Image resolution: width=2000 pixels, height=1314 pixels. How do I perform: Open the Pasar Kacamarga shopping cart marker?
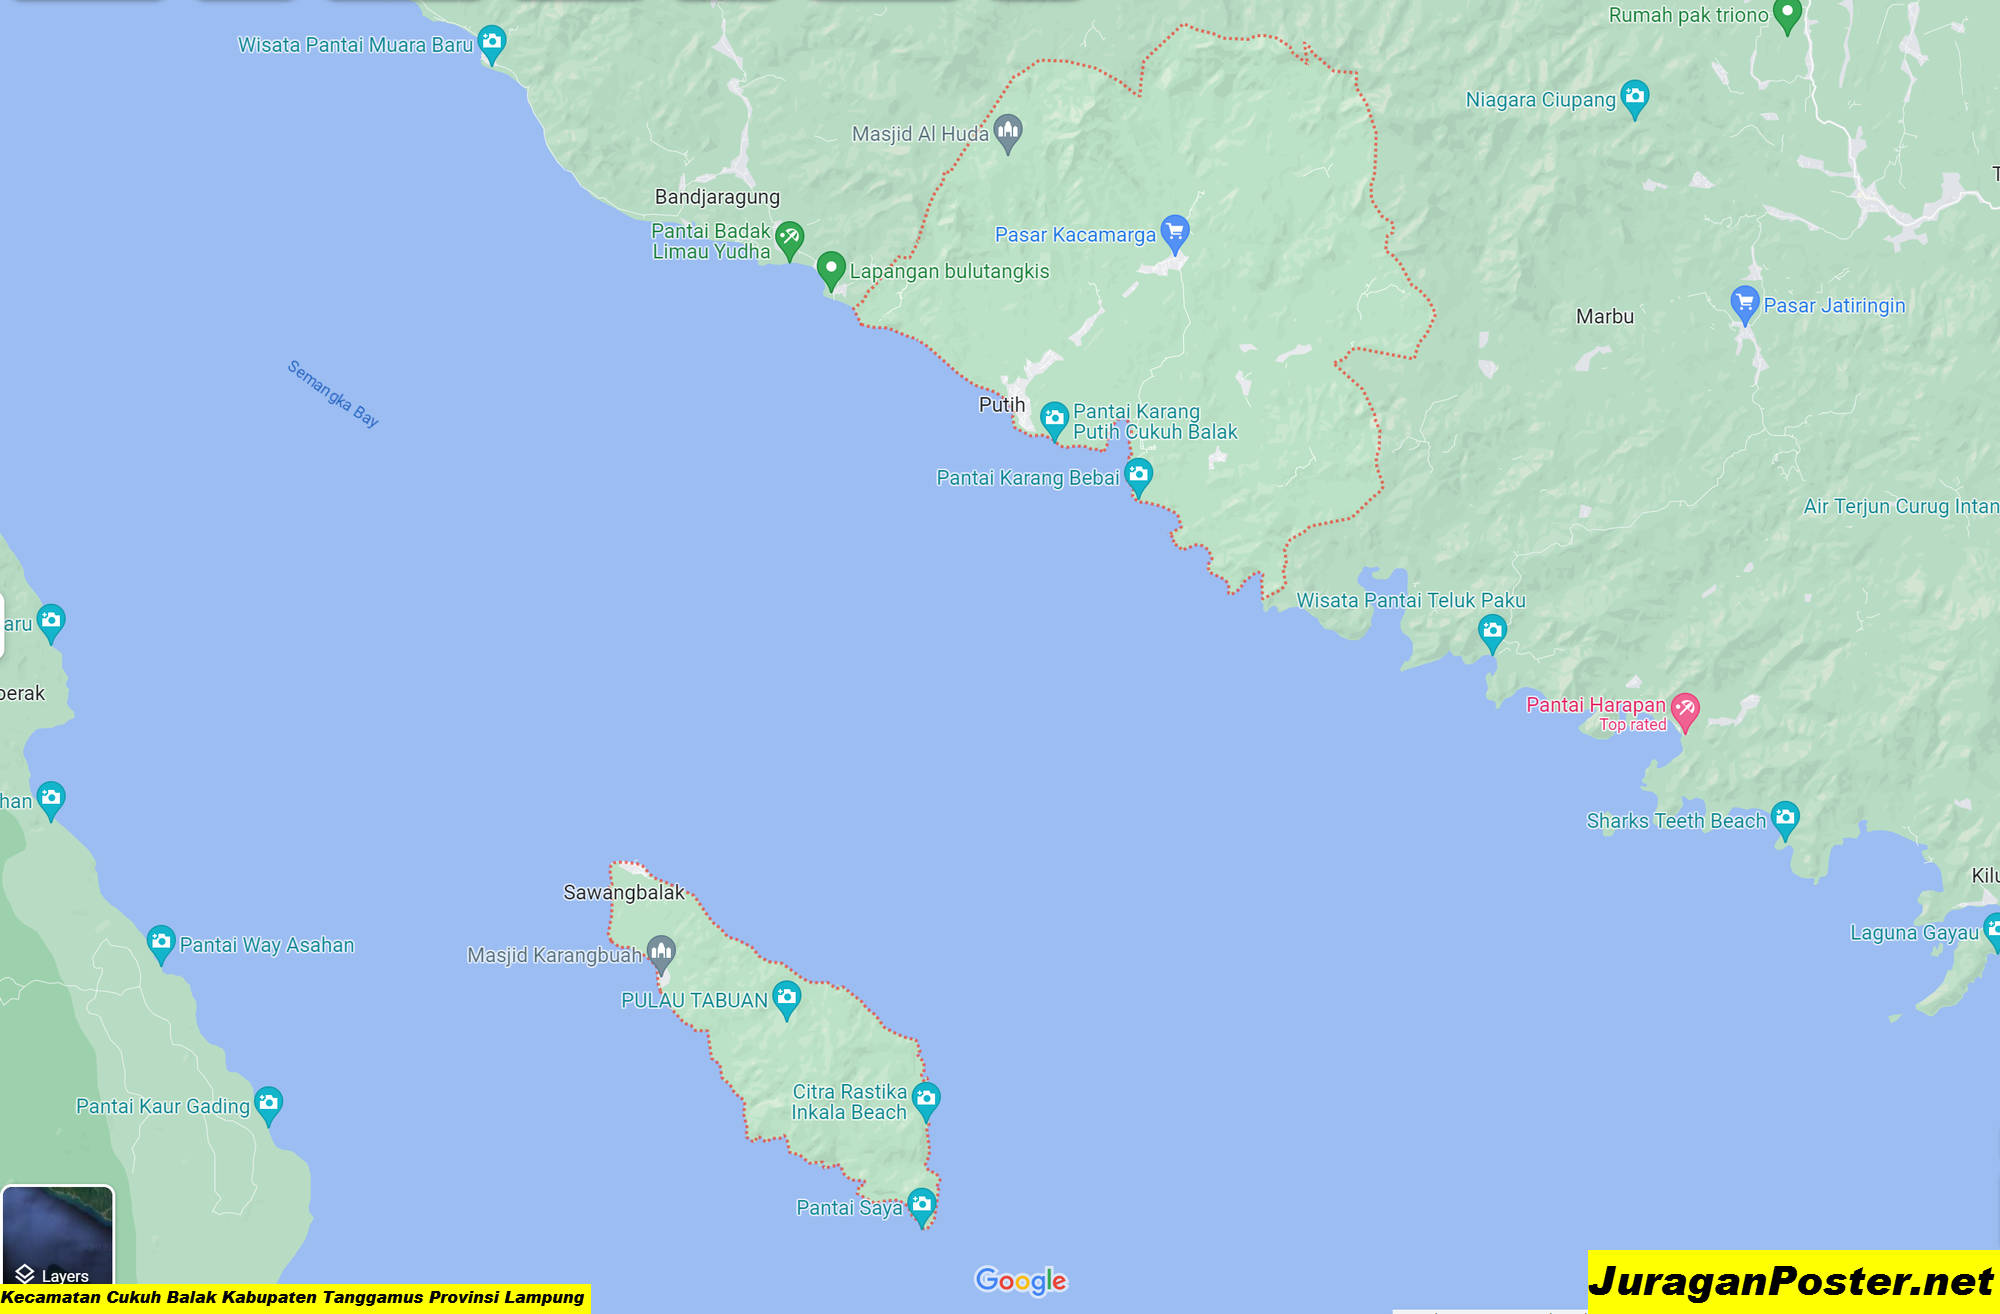coord(1175,233)
